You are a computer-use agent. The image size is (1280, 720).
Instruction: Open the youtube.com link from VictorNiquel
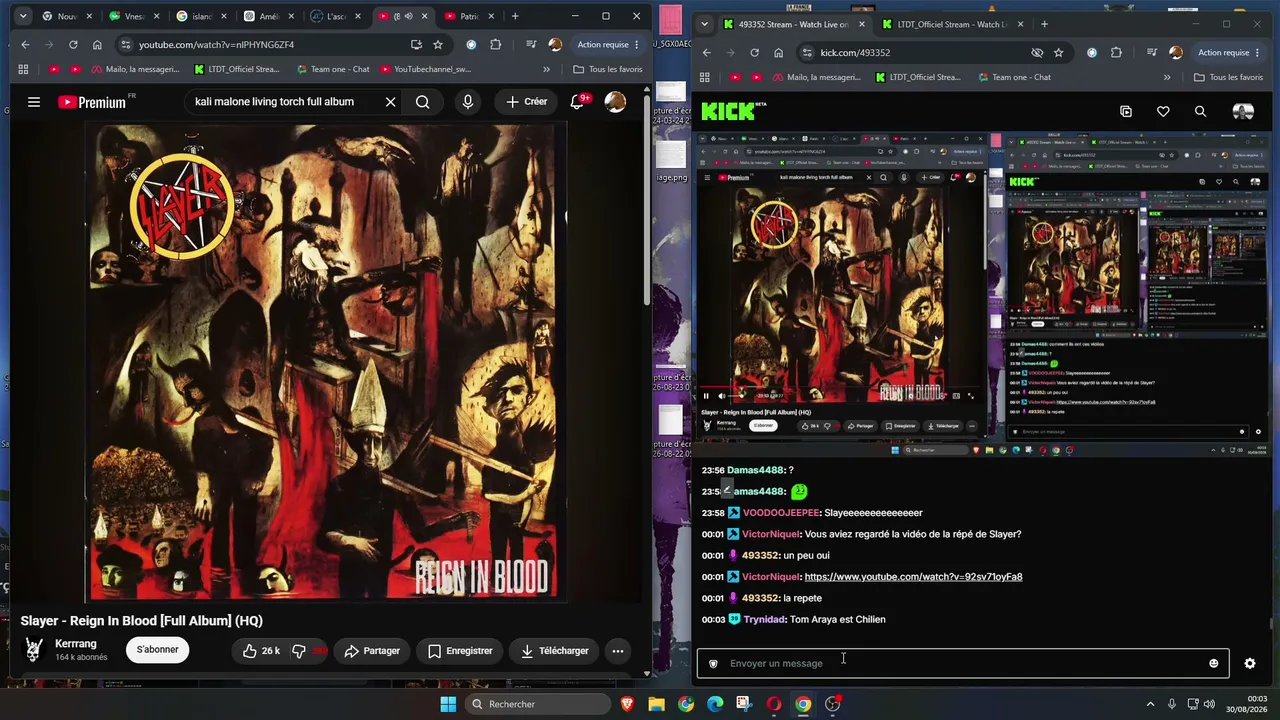(913, 577)
